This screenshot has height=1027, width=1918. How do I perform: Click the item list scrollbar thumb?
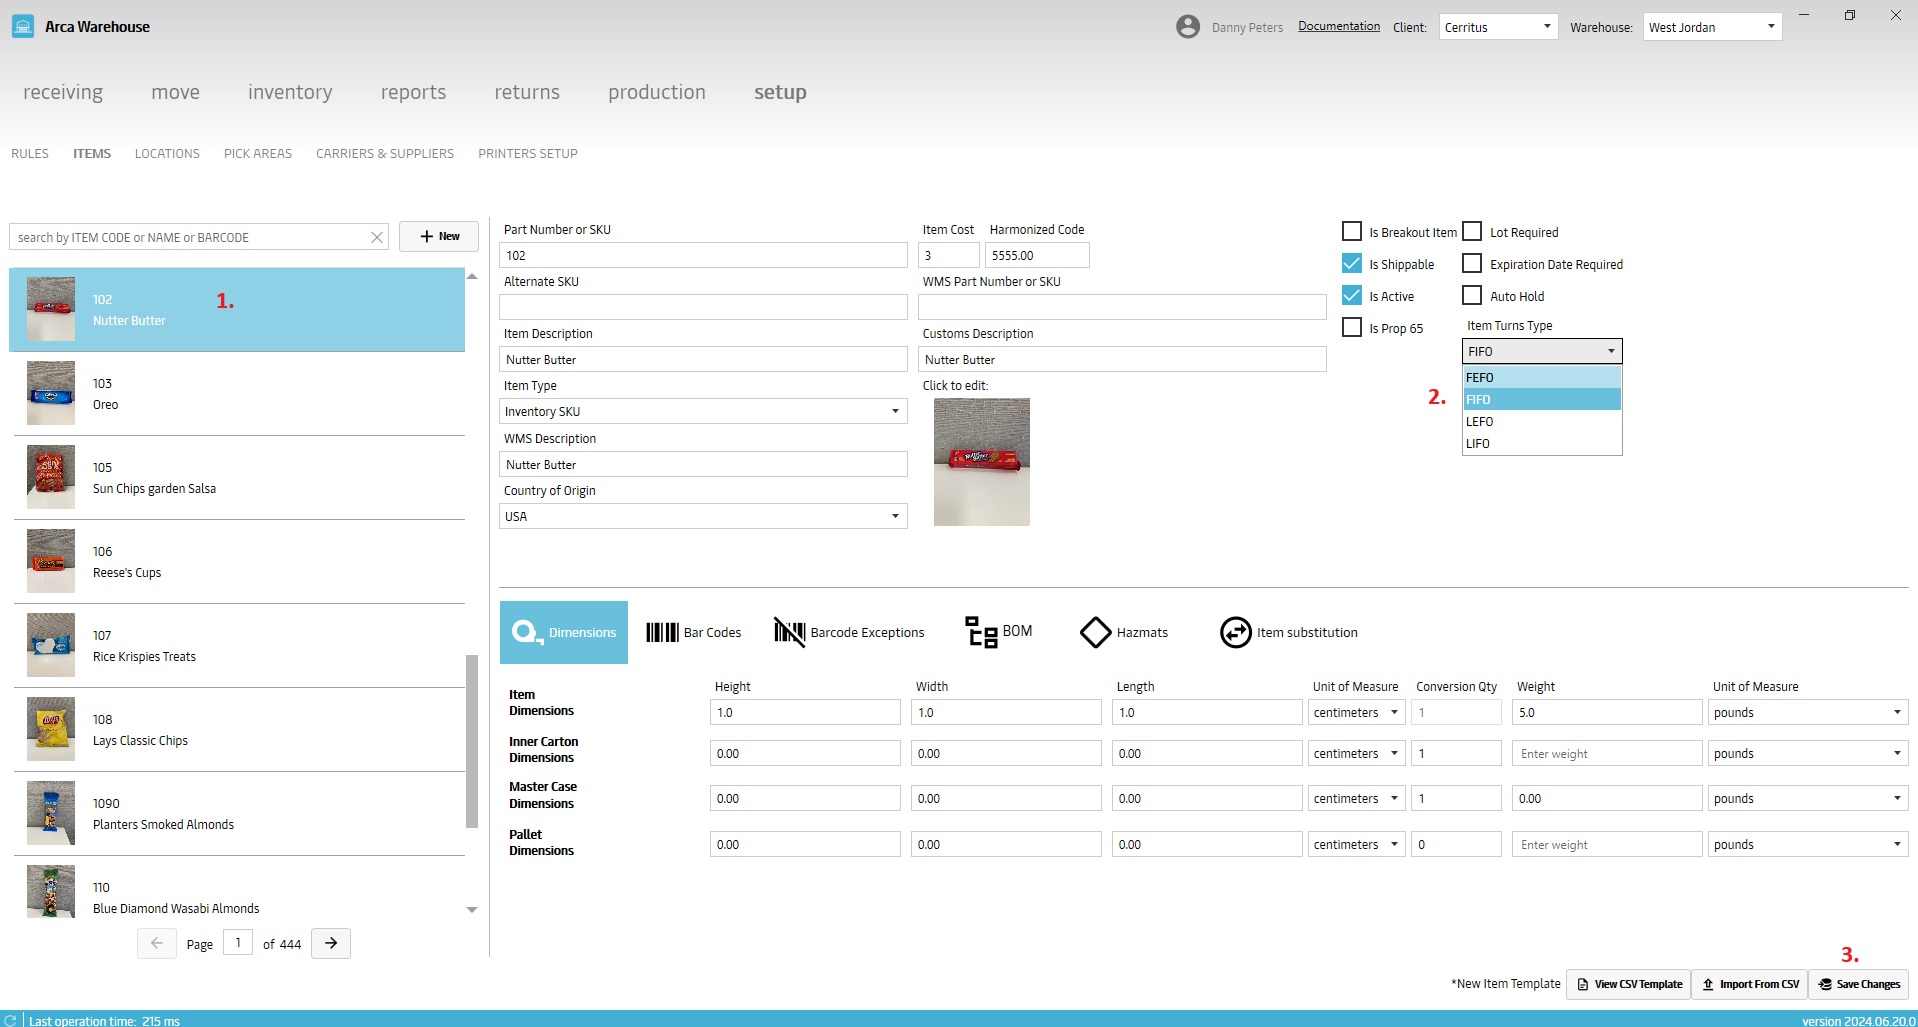tap(472, 741)
